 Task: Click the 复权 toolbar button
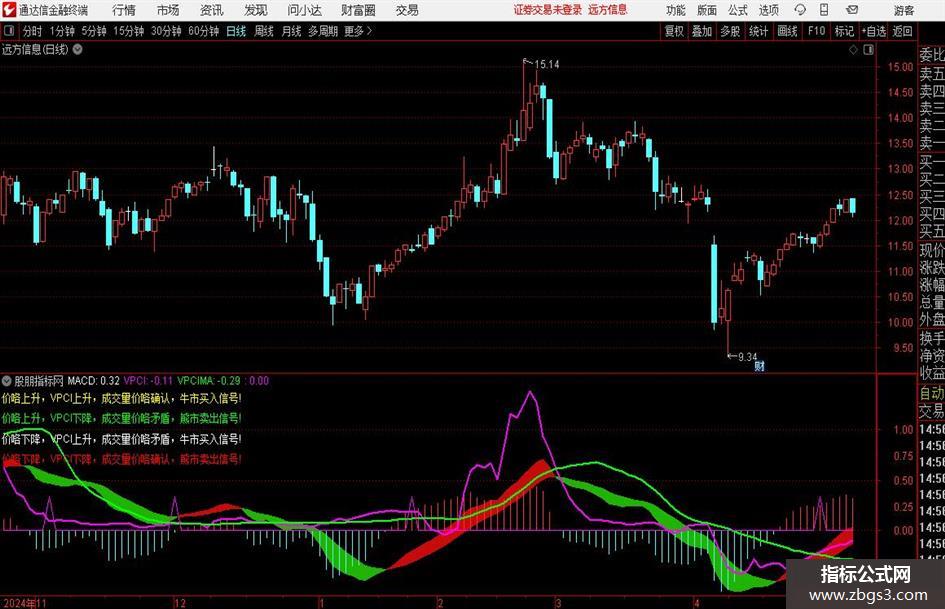tap(674, 31)
